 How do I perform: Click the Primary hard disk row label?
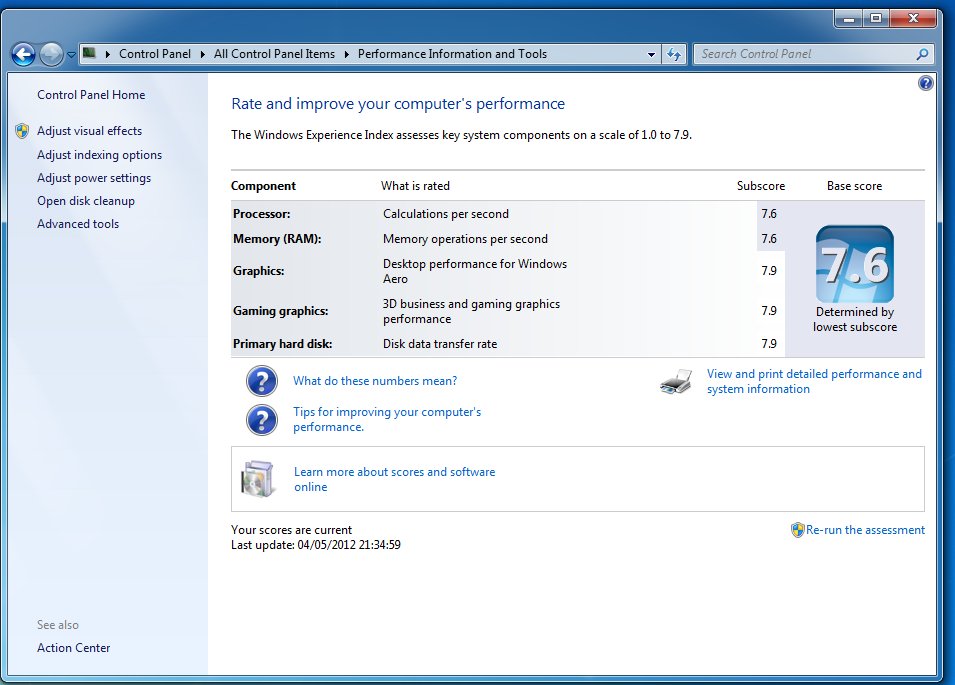pyautogui.click(x=283, y=344)
